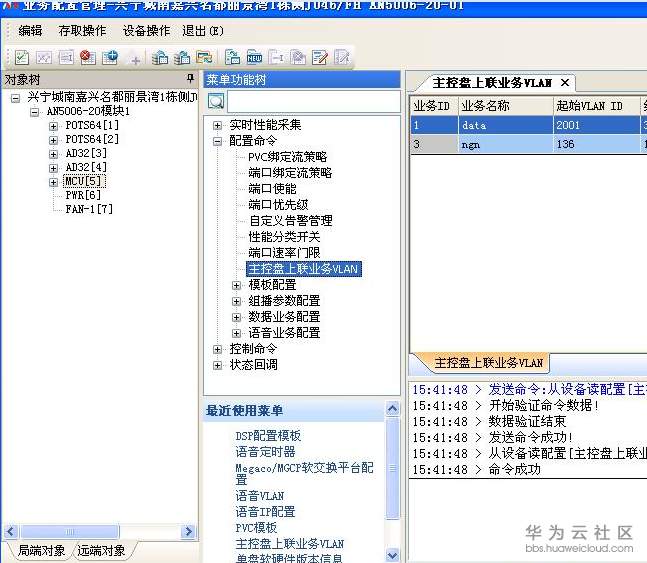This screenshot has height=563, width=647.
Task: Expand the 状态回调 node
Action: [217, 365]
